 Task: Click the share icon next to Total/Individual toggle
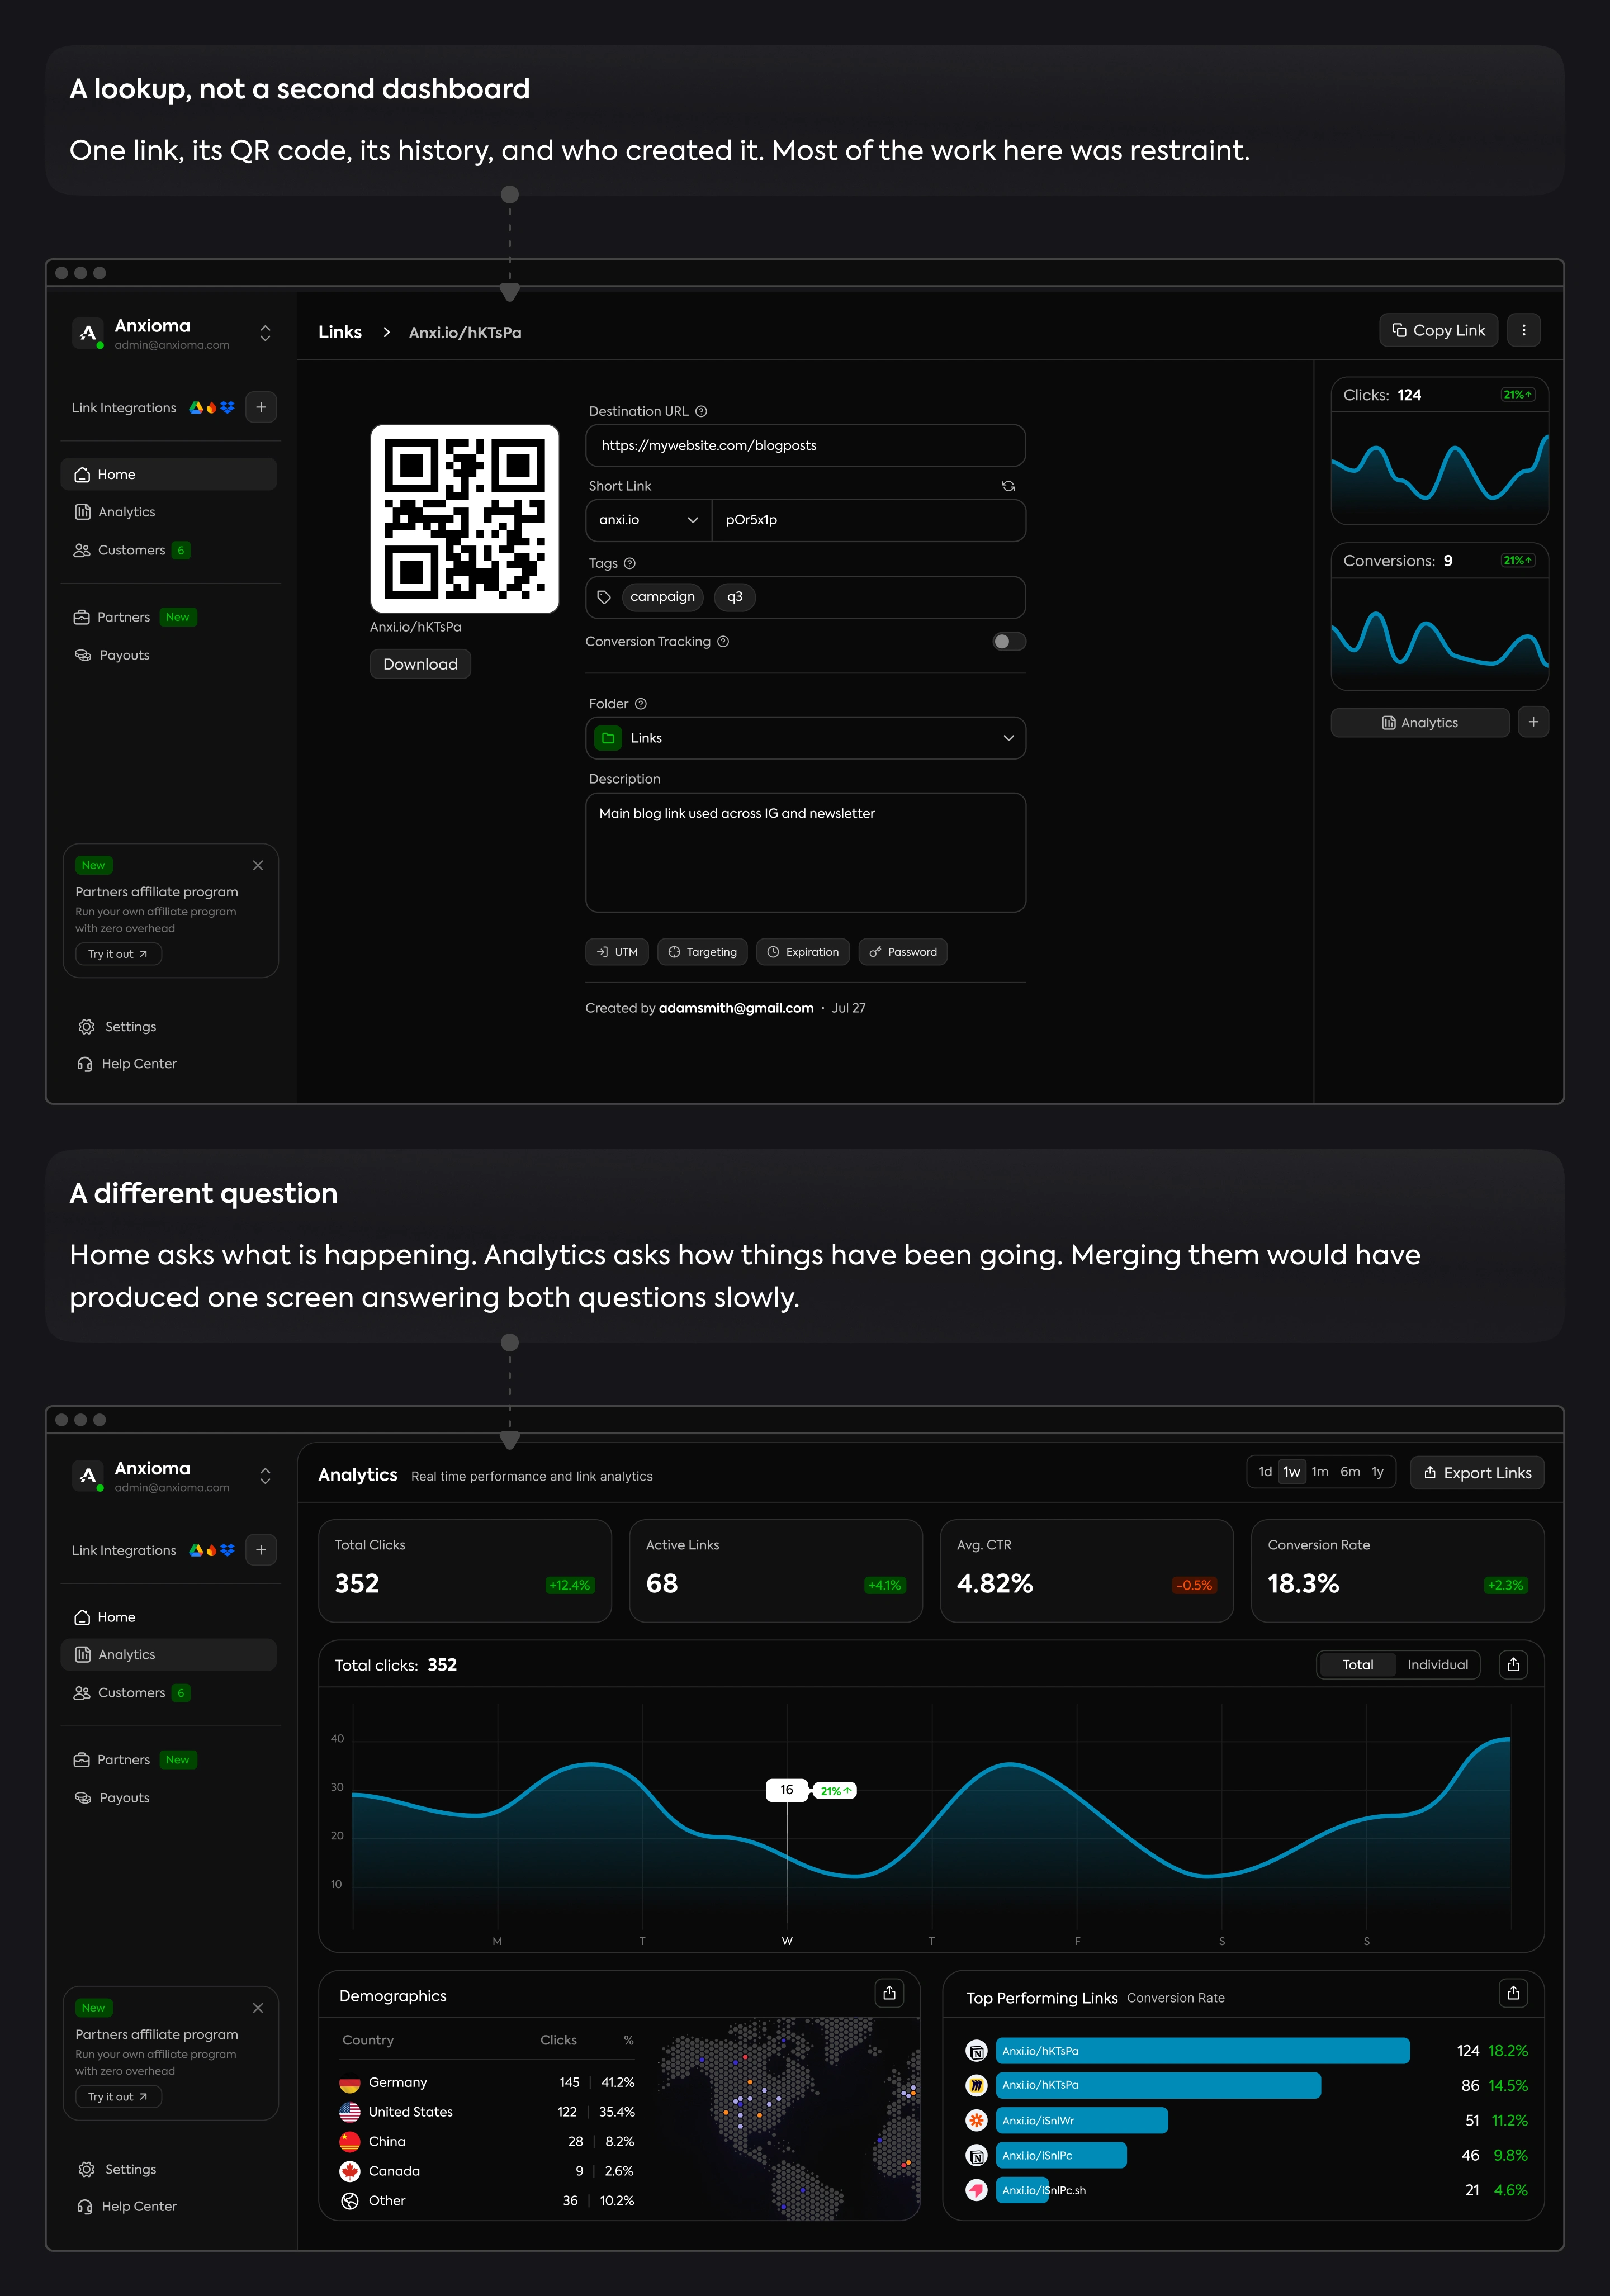point(1513,1664)
